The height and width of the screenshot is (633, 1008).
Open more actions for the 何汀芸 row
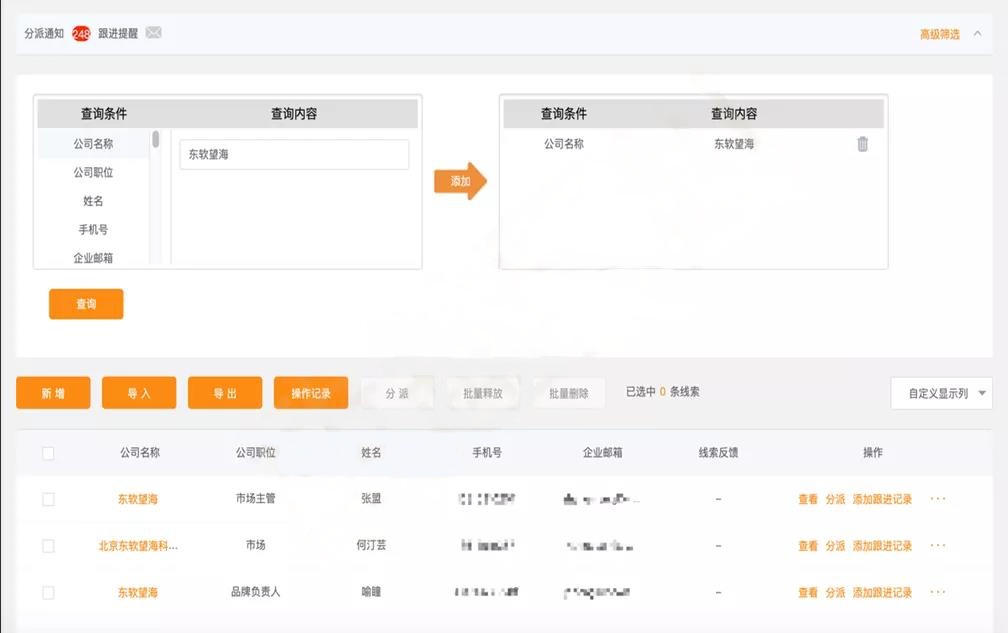click(937, 546)
